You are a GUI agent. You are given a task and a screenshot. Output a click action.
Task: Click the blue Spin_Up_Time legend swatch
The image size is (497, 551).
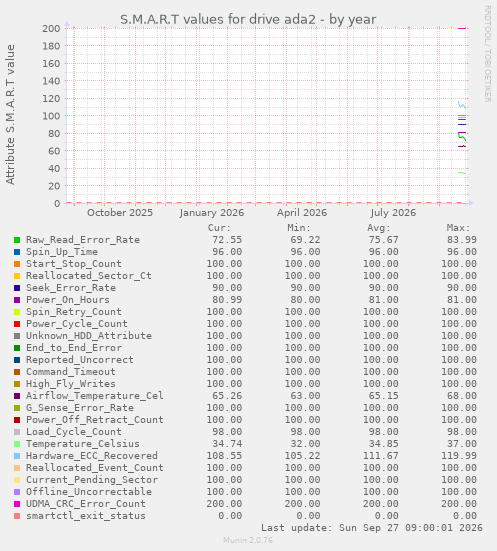(x=17, y=252)
